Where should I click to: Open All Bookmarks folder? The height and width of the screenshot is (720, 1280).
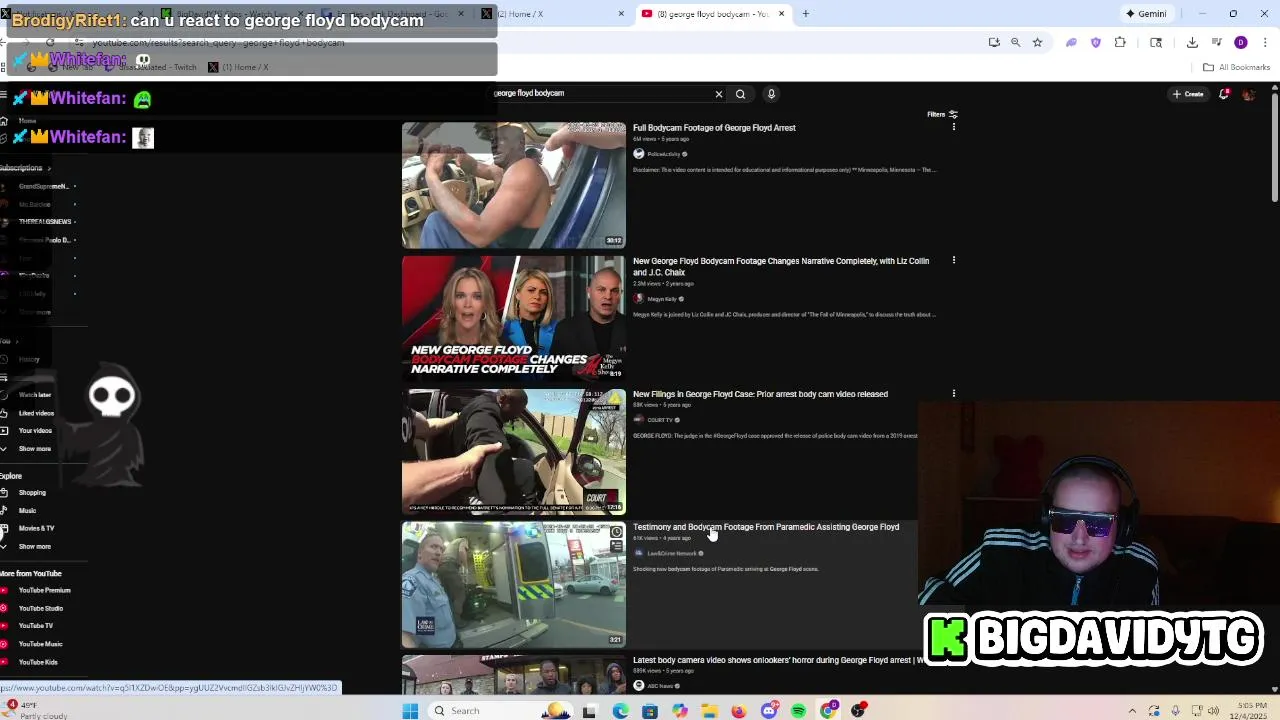pos(1236,67)
